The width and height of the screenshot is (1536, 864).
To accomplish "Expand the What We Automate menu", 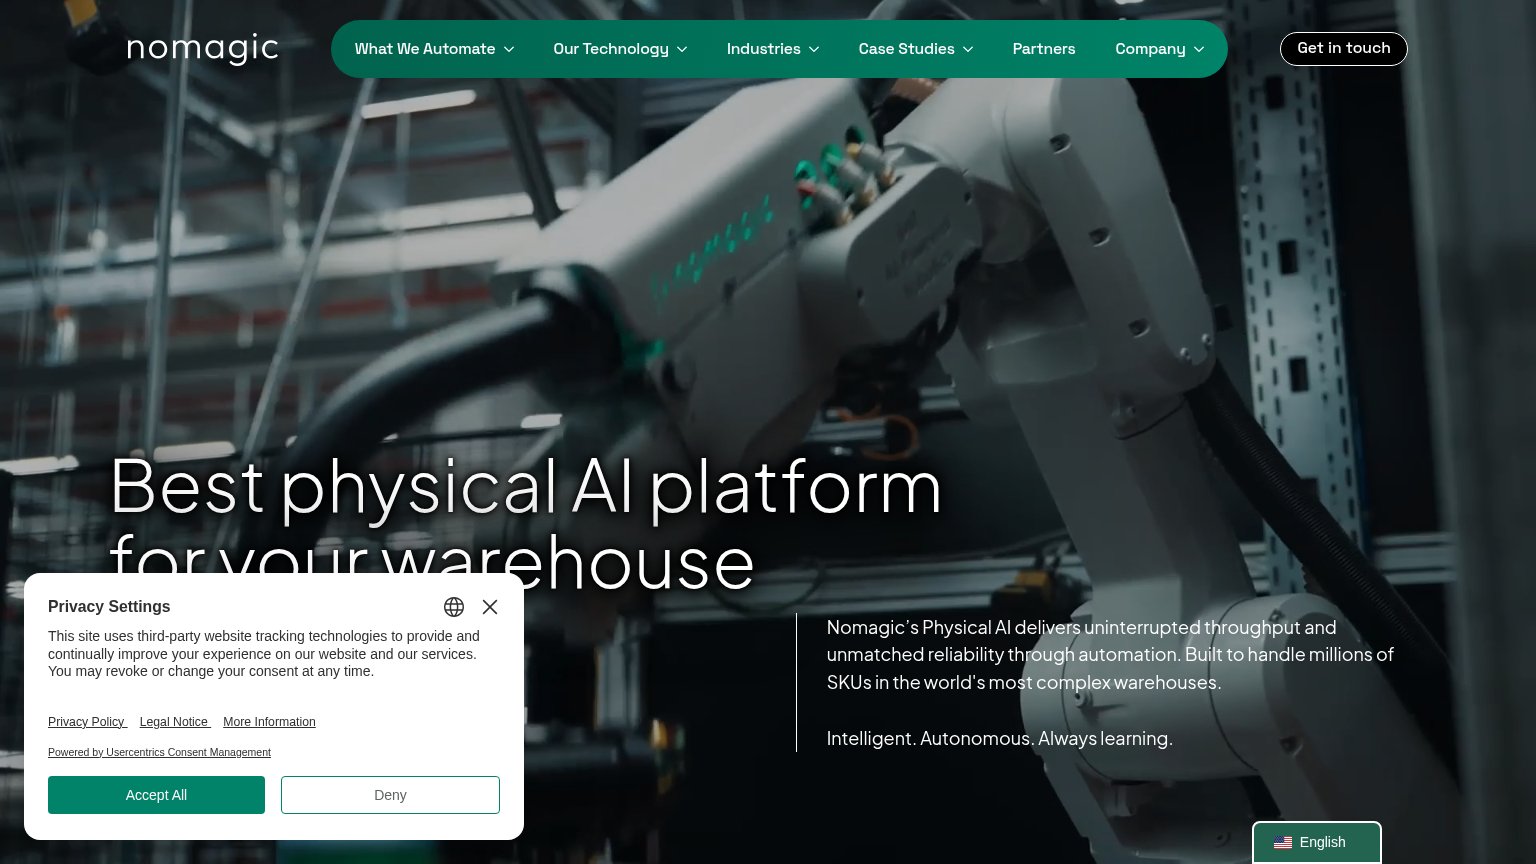I will coord(434,49).
